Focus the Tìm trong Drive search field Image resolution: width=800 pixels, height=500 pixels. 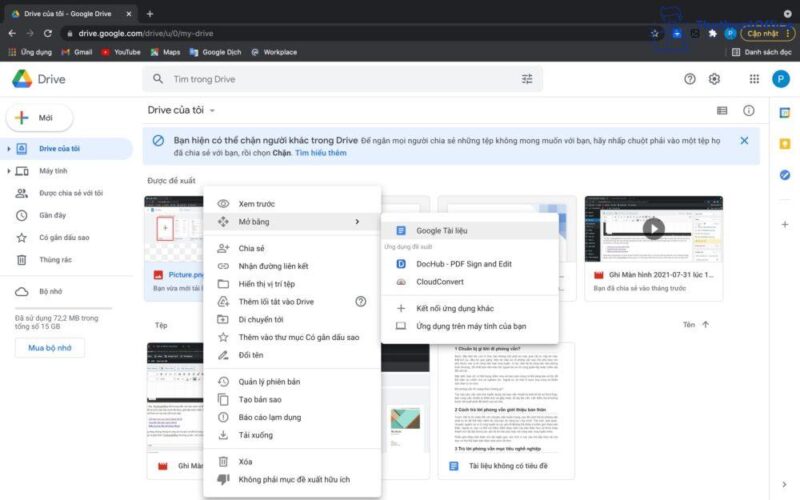[342, 79]
